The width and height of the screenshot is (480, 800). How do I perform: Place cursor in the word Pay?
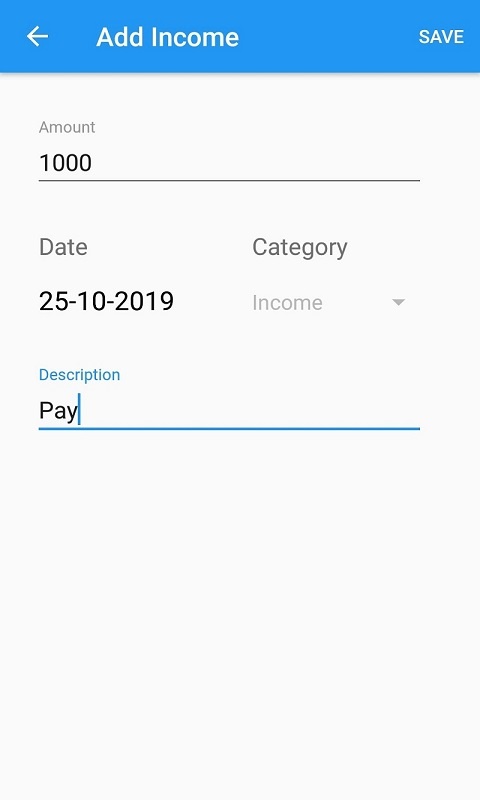click(58, 411)
